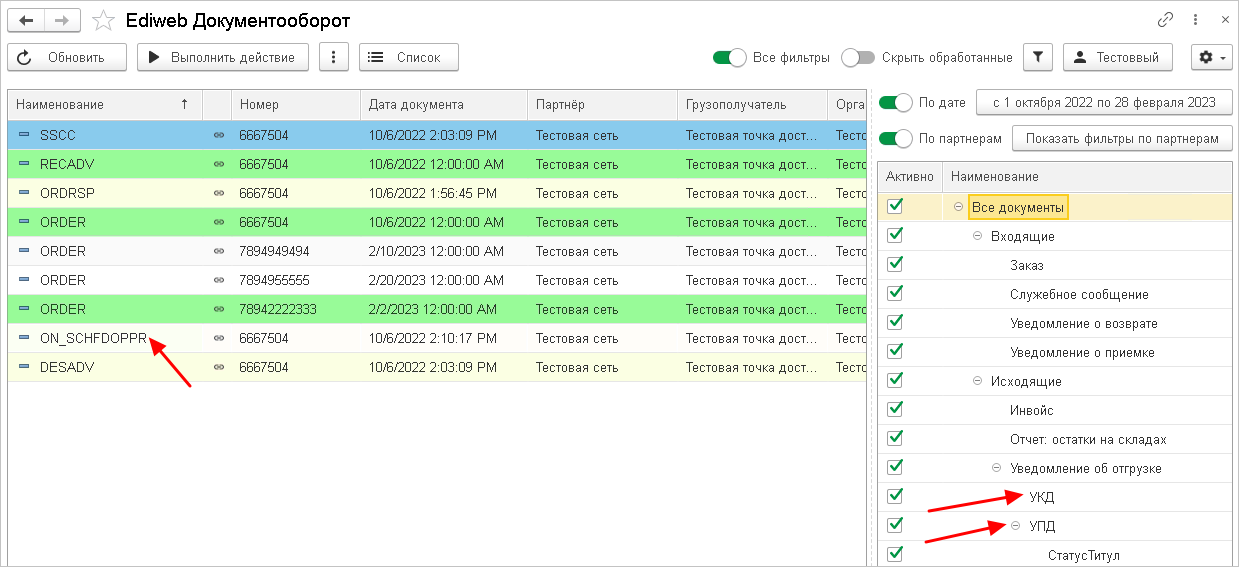The image size is (1239, 567).
Task: Click the link icon in DESADV row
Action: coord(219,368)
